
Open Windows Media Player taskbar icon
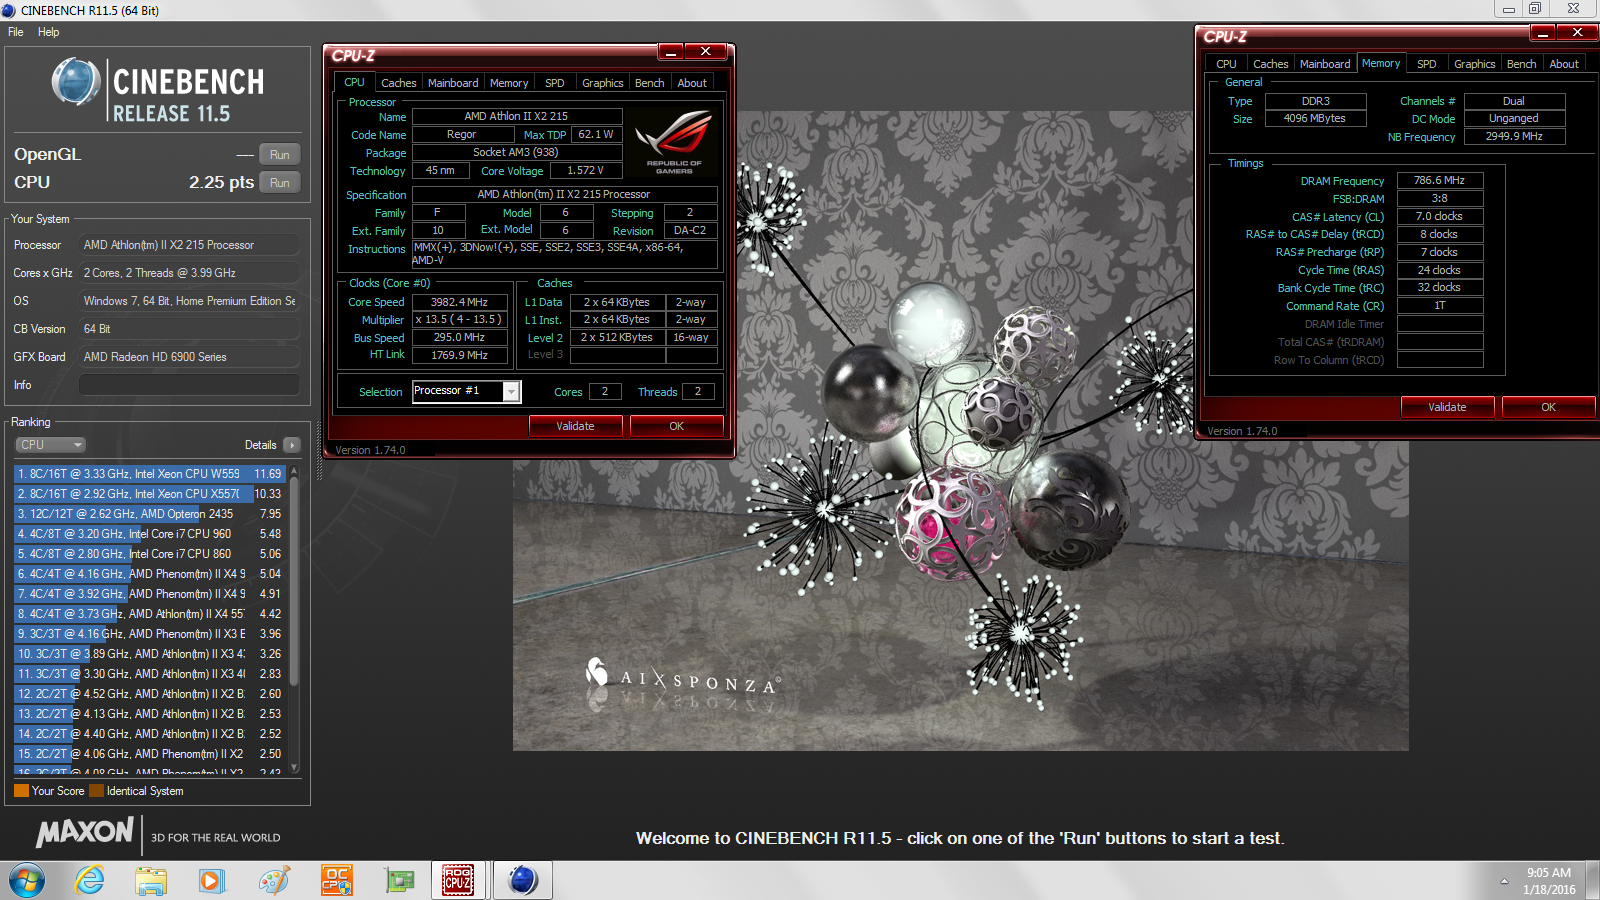click(x=211, y=880)
